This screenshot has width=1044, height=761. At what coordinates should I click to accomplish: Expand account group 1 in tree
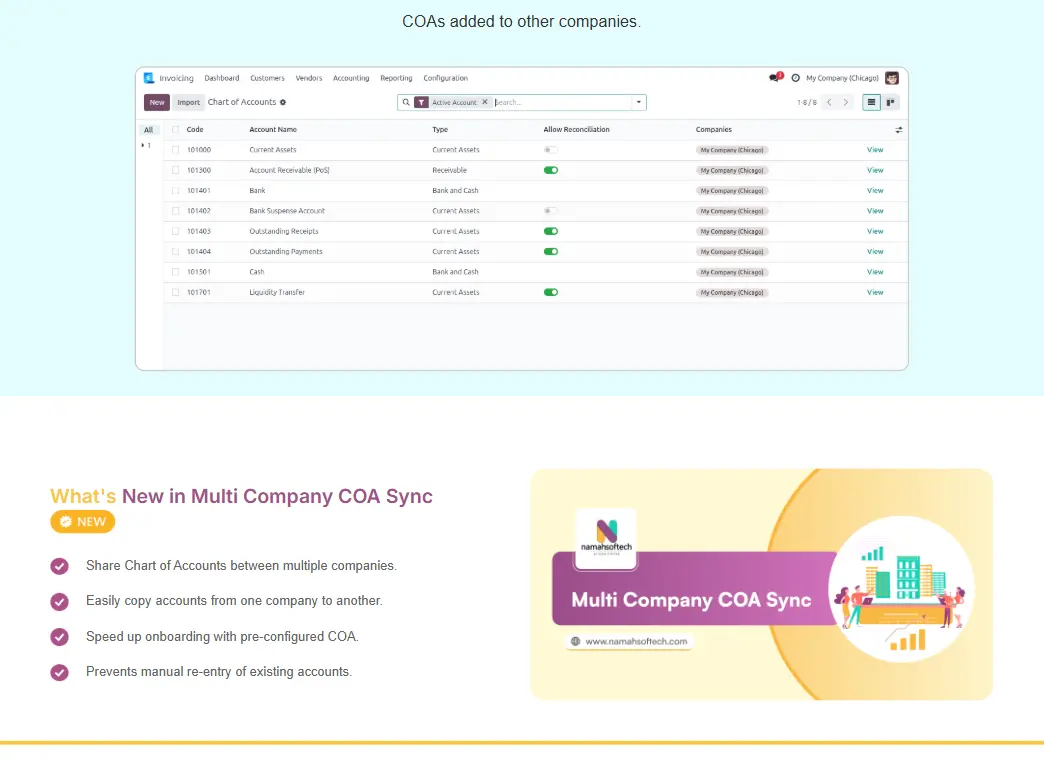pos(143,146)
